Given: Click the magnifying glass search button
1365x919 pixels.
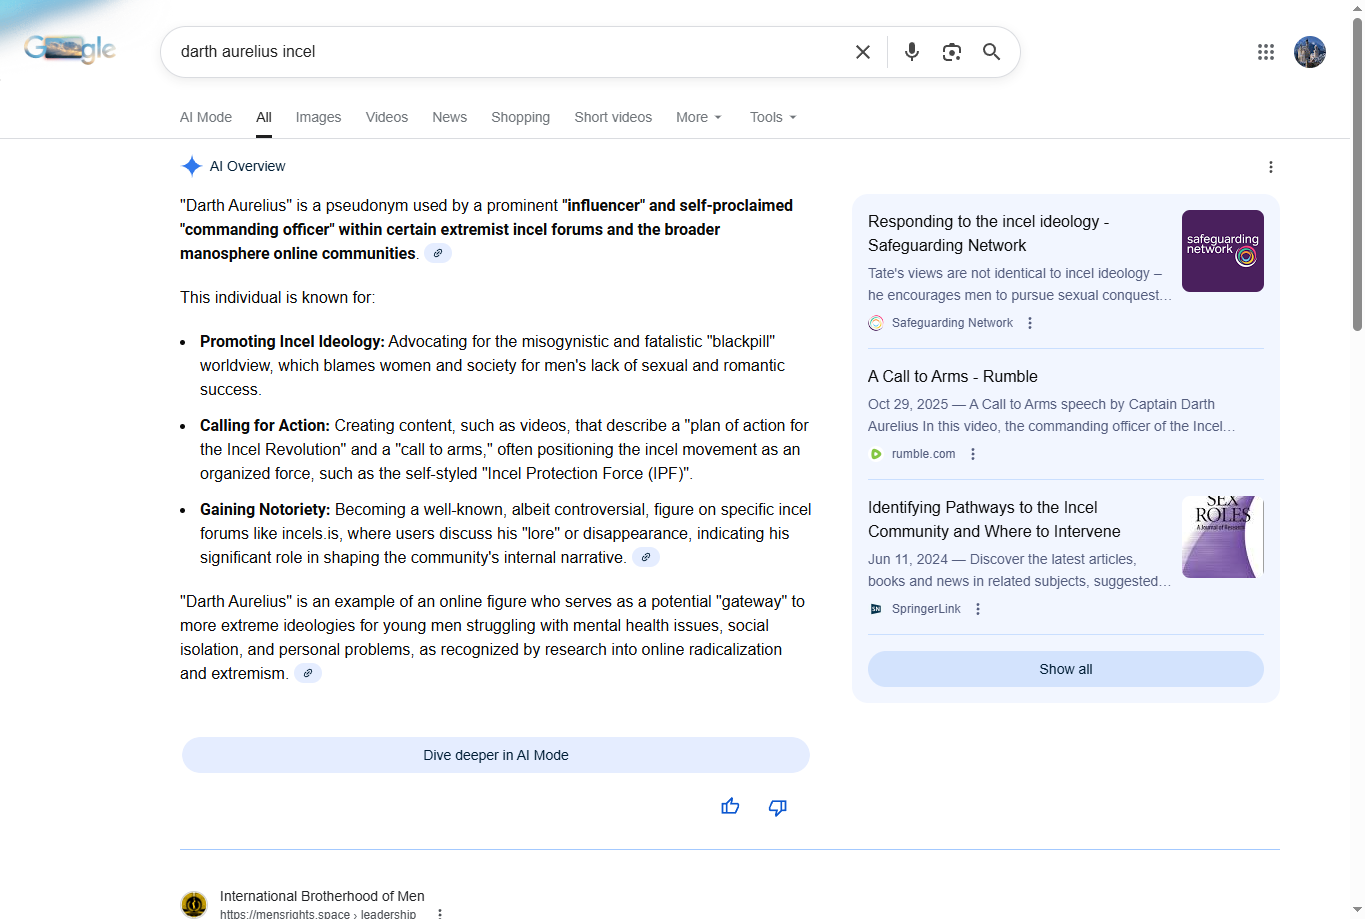Looking at the screenshot, I should pyautogui.click(x=991, y=52).
